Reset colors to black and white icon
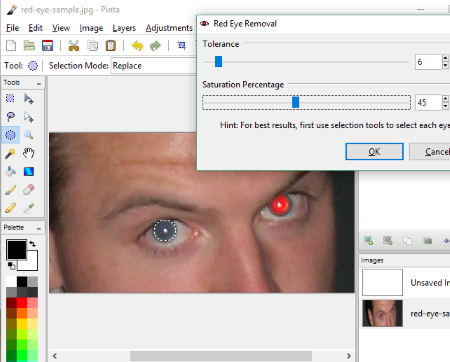Screen dimensions: 450x362 tap(11, 266)
